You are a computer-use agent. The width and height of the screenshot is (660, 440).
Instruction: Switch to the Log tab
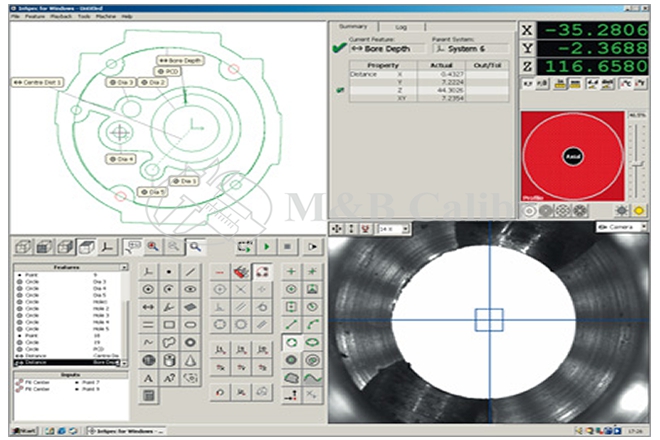tap(401, 26)
